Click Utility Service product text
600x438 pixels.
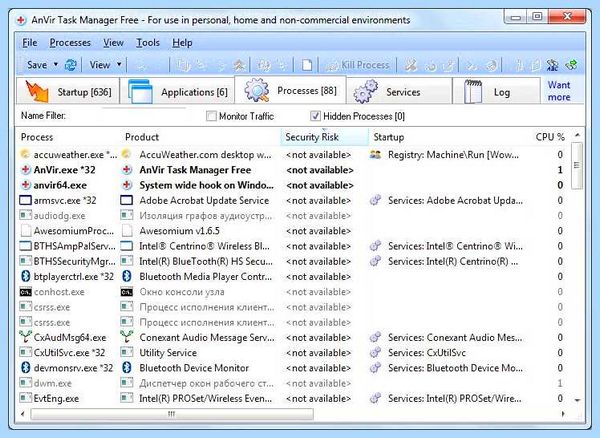pos(168,352)
